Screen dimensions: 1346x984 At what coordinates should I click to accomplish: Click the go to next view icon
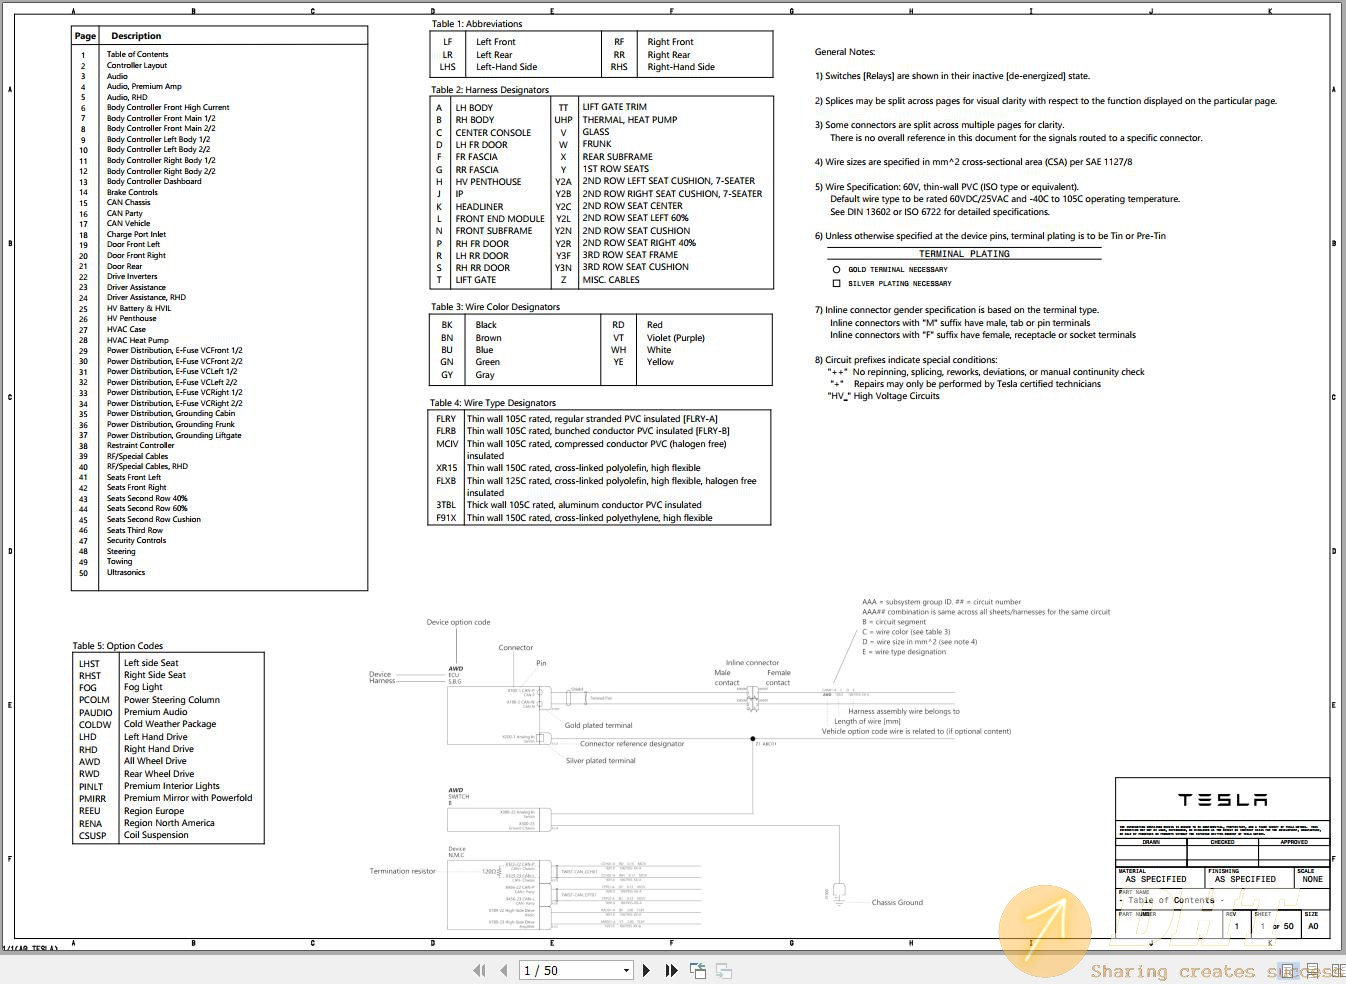724,970
